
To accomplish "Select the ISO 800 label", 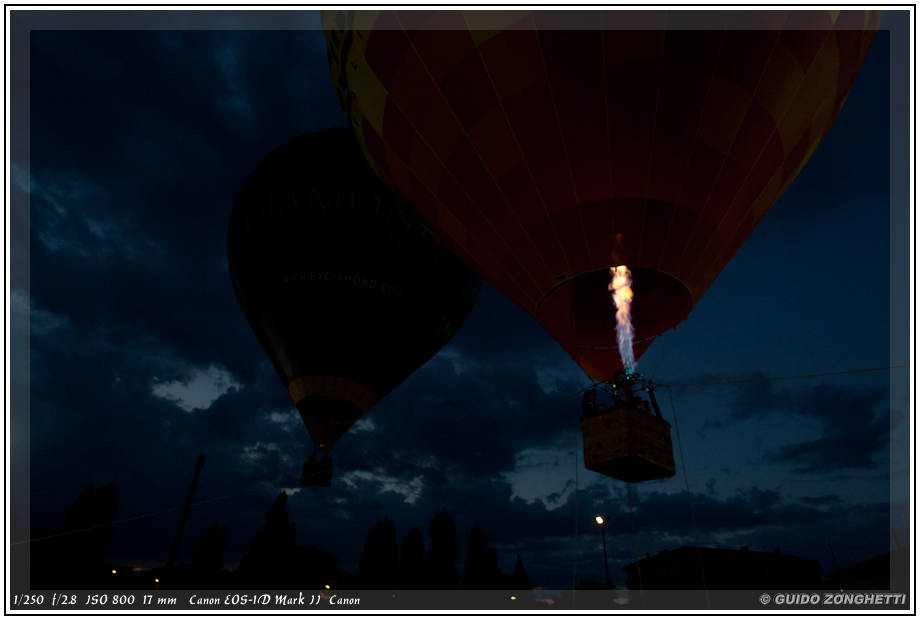I will [109, 600].
